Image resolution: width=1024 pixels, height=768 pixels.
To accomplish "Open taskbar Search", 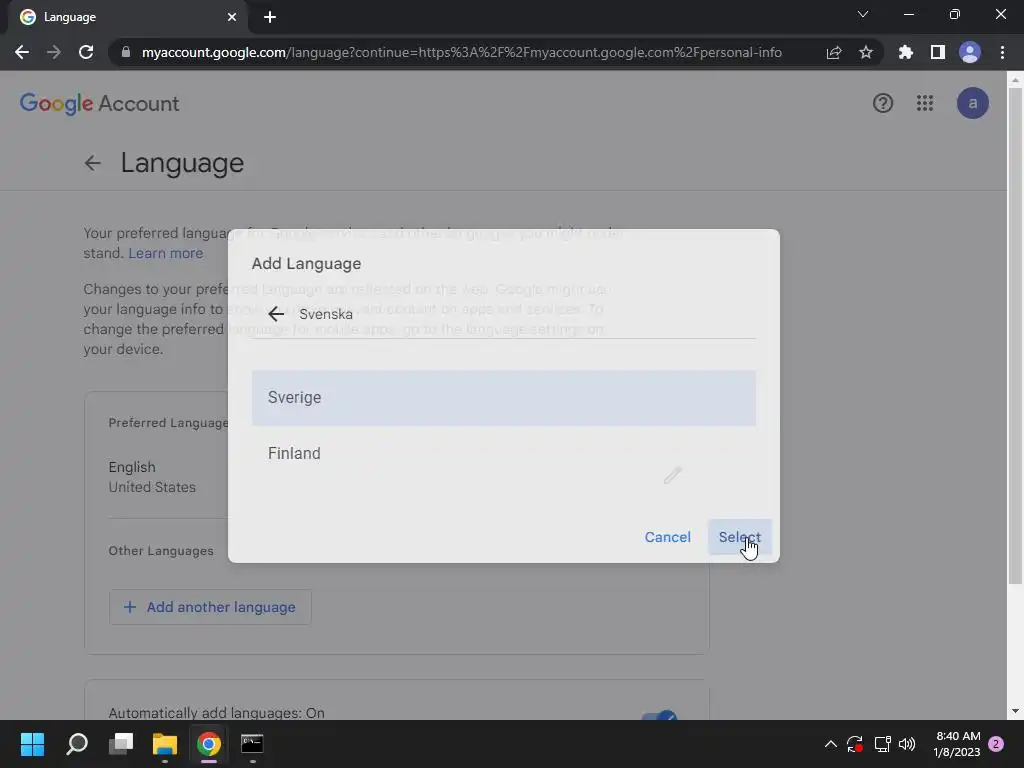I will [77, 744].
